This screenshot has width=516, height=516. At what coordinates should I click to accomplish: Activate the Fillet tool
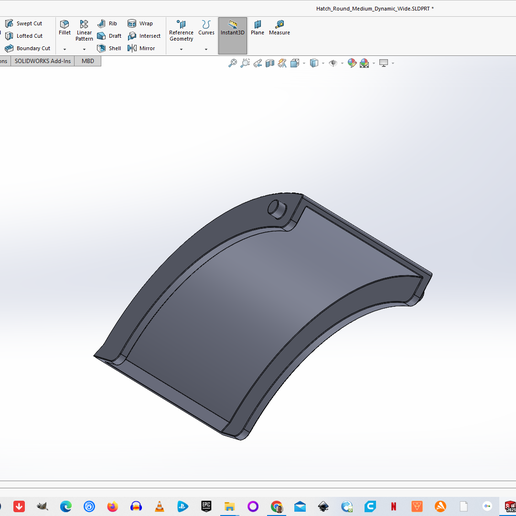(x=65, y=27)
